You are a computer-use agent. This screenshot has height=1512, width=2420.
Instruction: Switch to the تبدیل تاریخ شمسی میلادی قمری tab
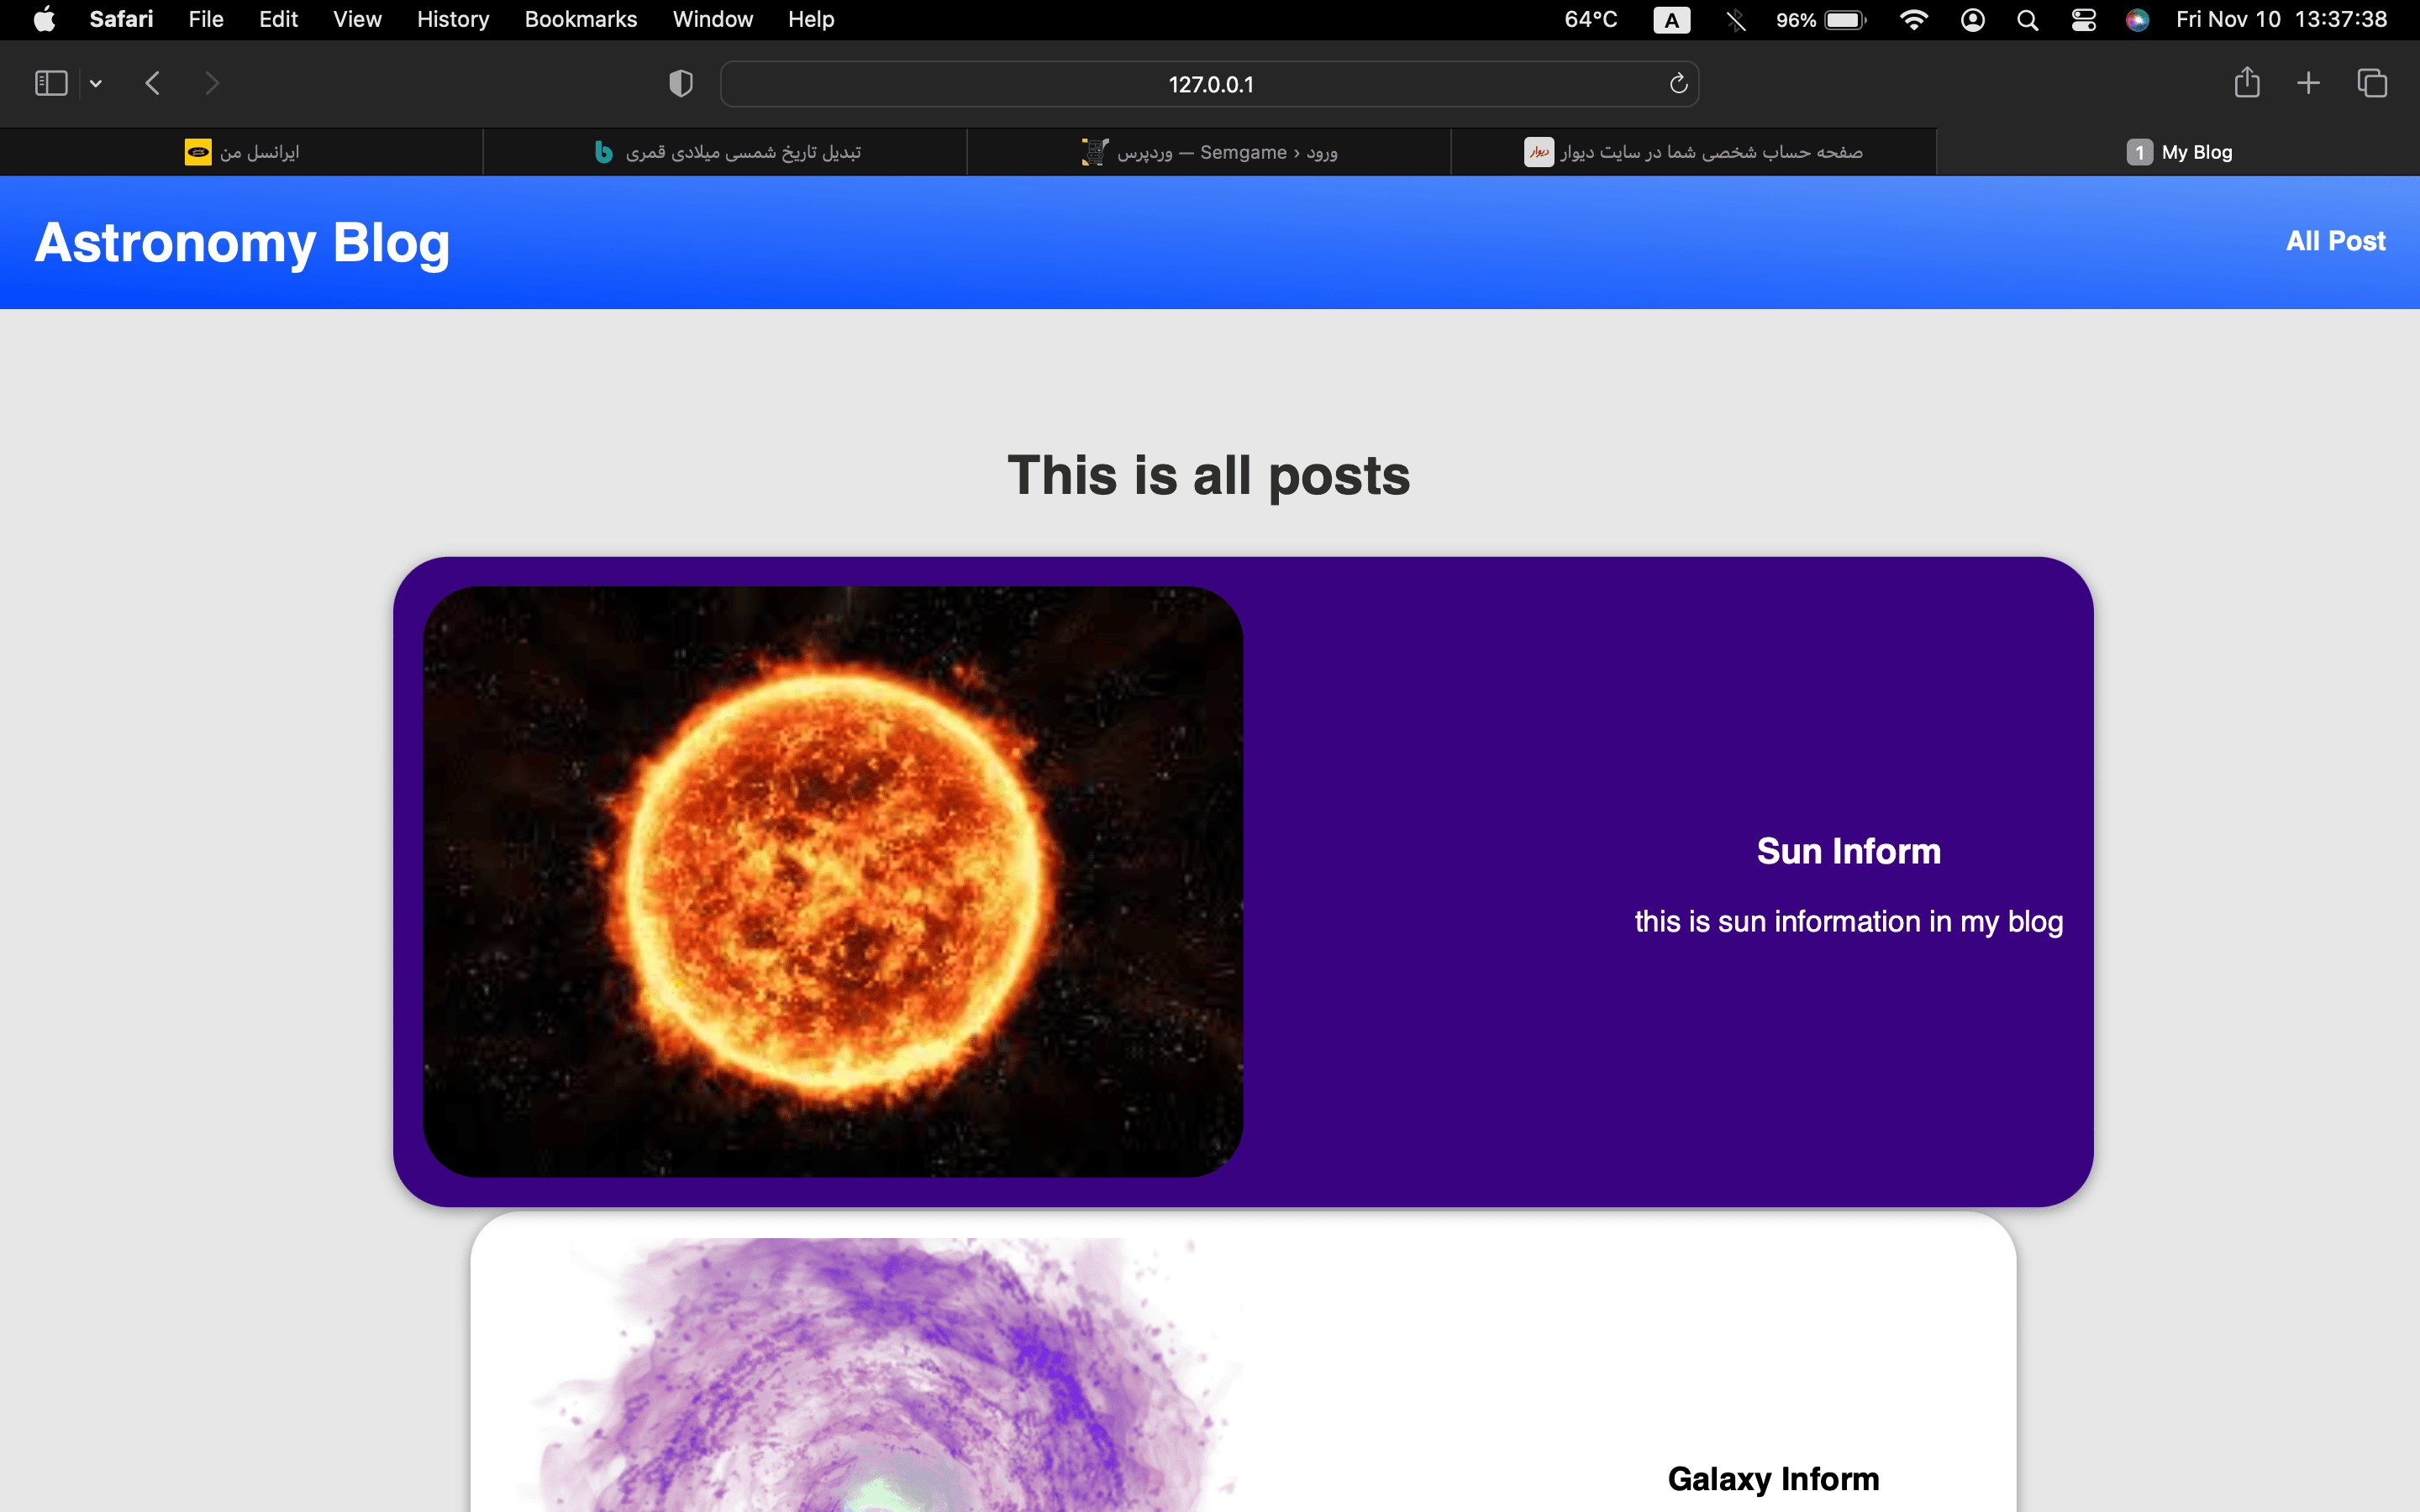(x=726, y=152)
